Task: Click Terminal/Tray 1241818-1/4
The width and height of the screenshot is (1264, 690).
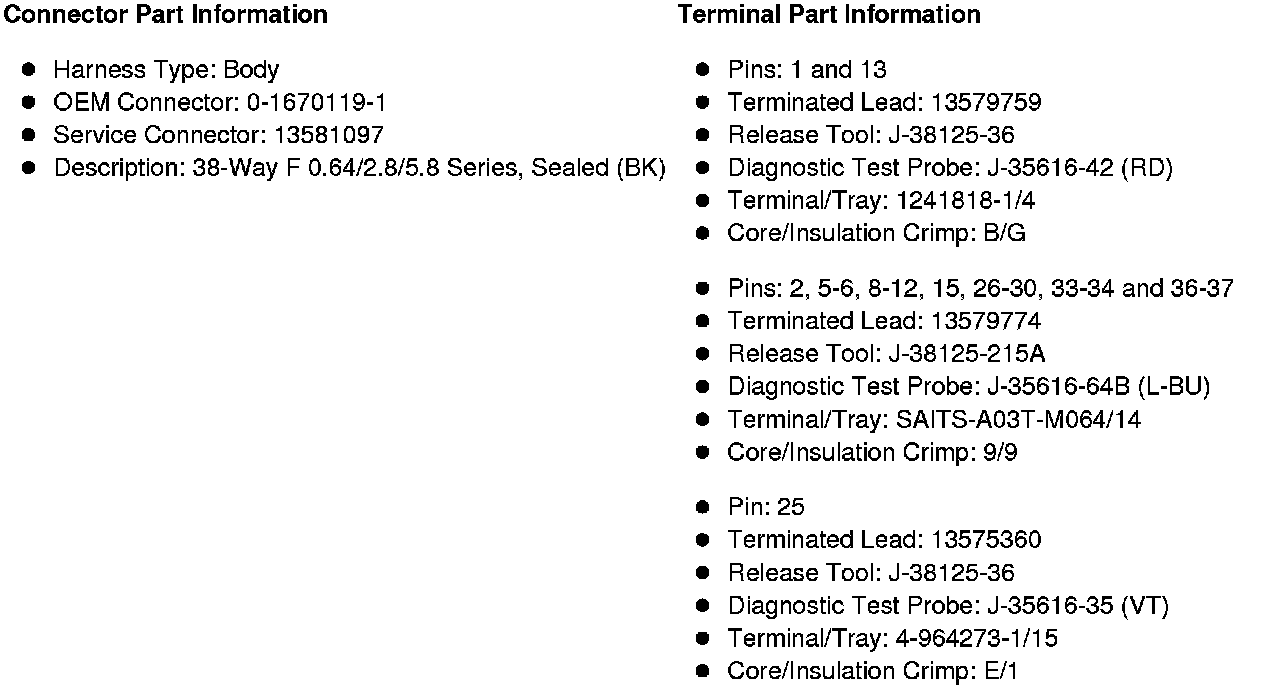Action: pos(881,201)
